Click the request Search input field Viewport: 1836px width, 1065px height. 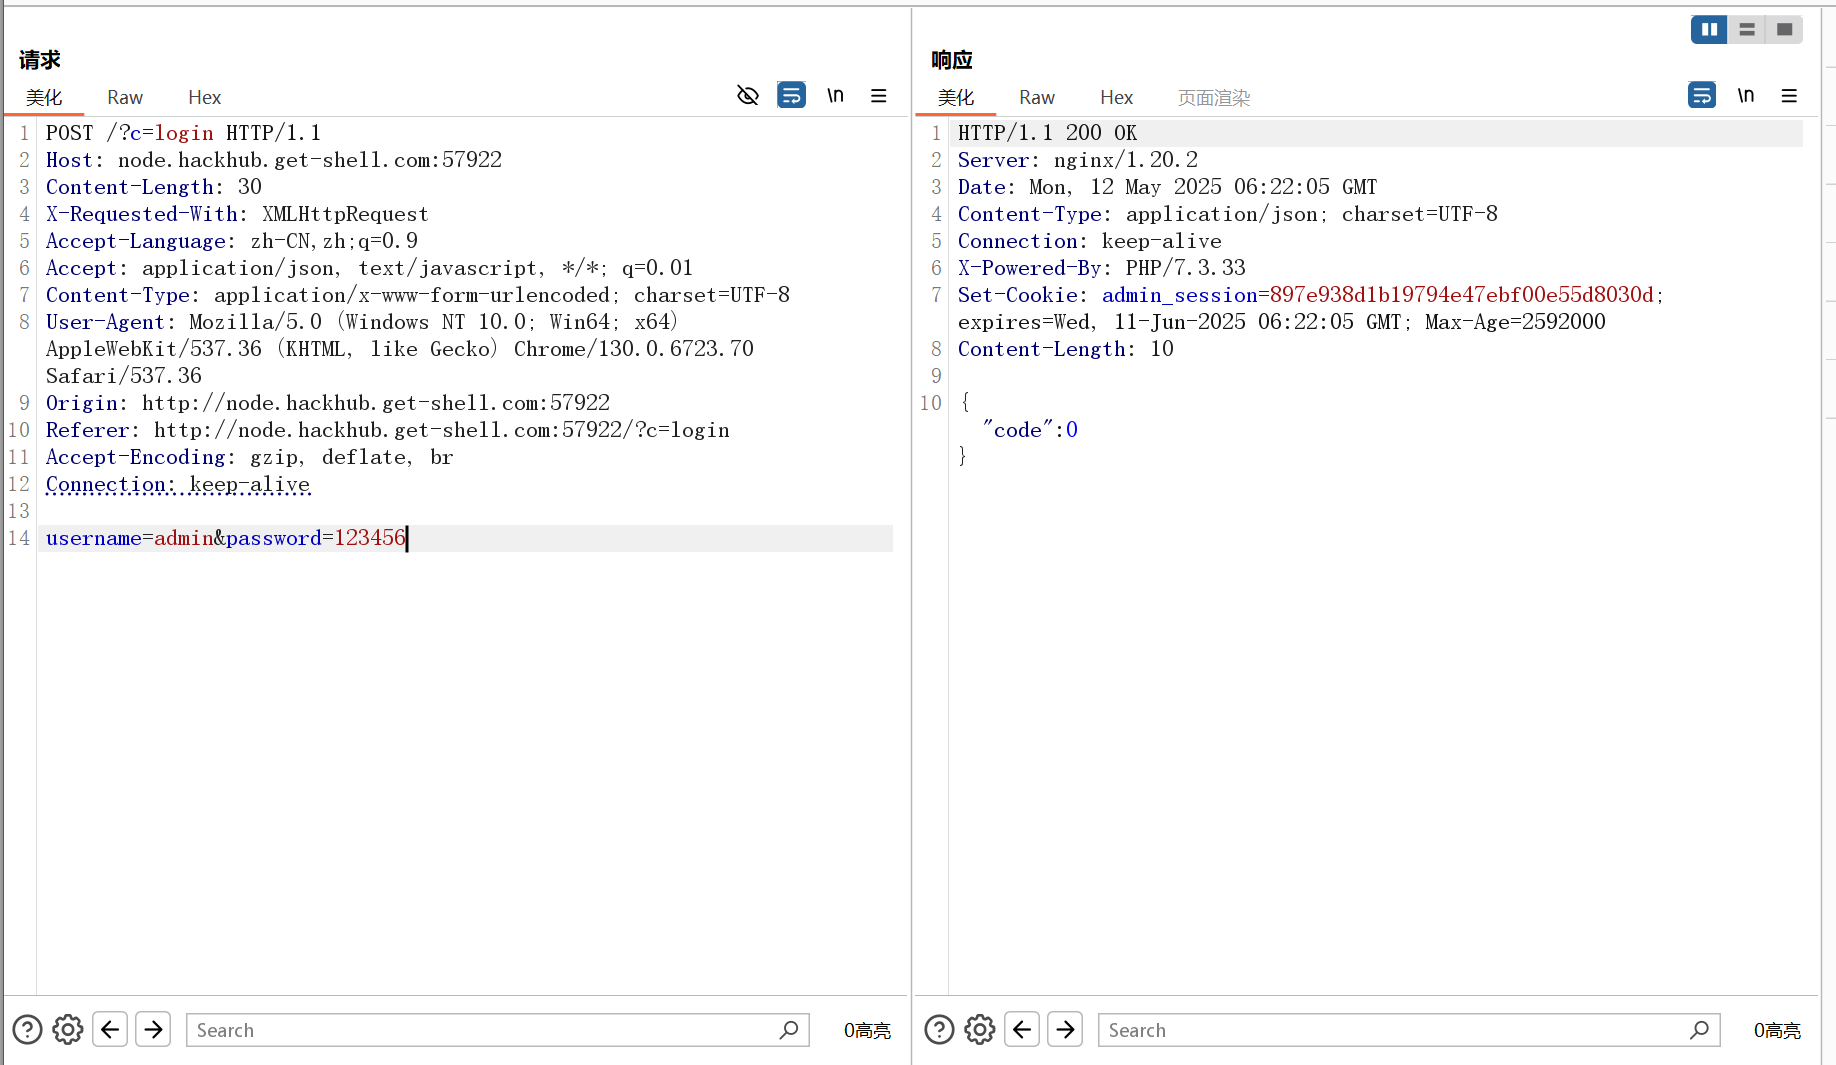(480, 1030)
